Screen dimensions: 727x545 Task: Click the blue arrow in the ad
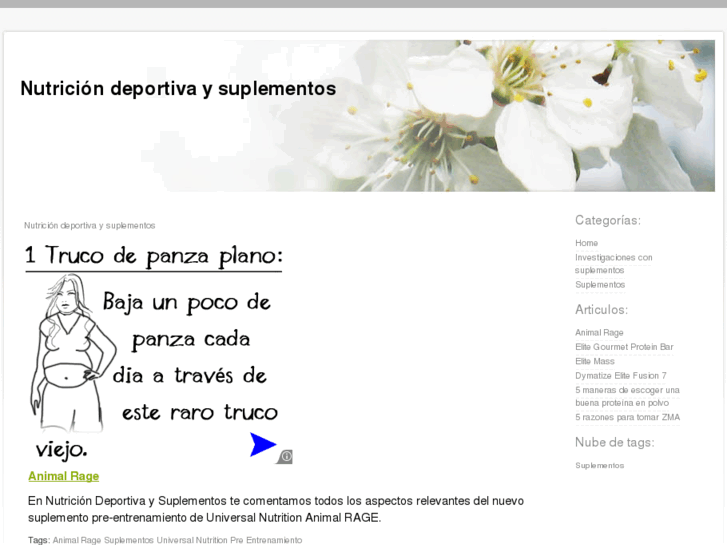[262, 444]
